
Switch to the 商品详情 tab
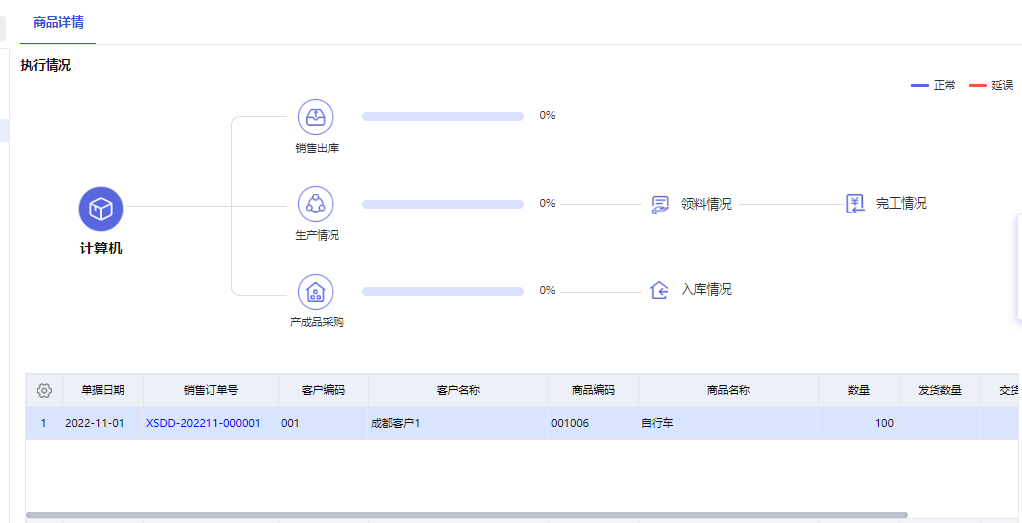pos(58,22)
